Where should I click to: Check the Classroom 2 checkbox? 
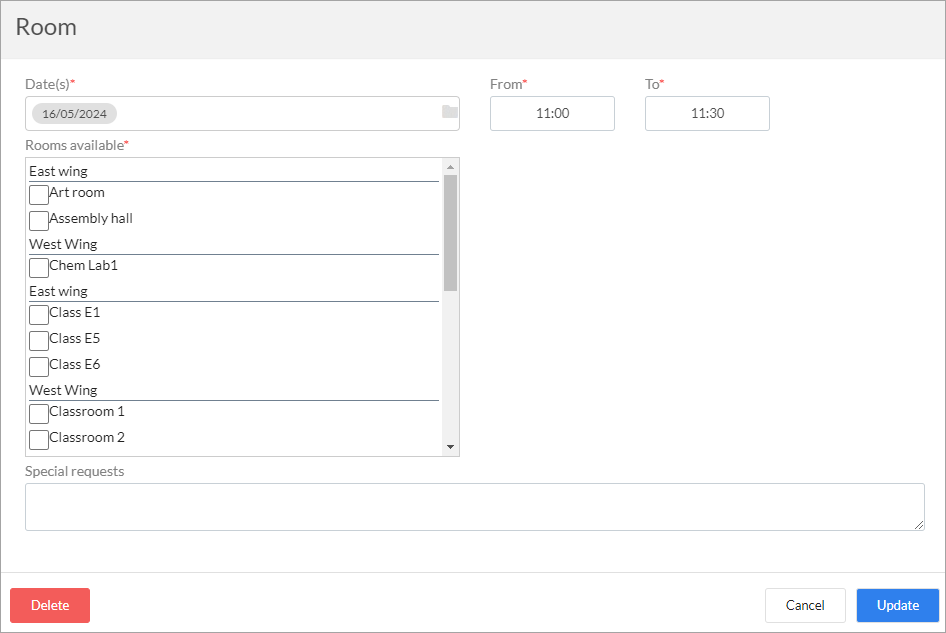(x=39, y=440)
